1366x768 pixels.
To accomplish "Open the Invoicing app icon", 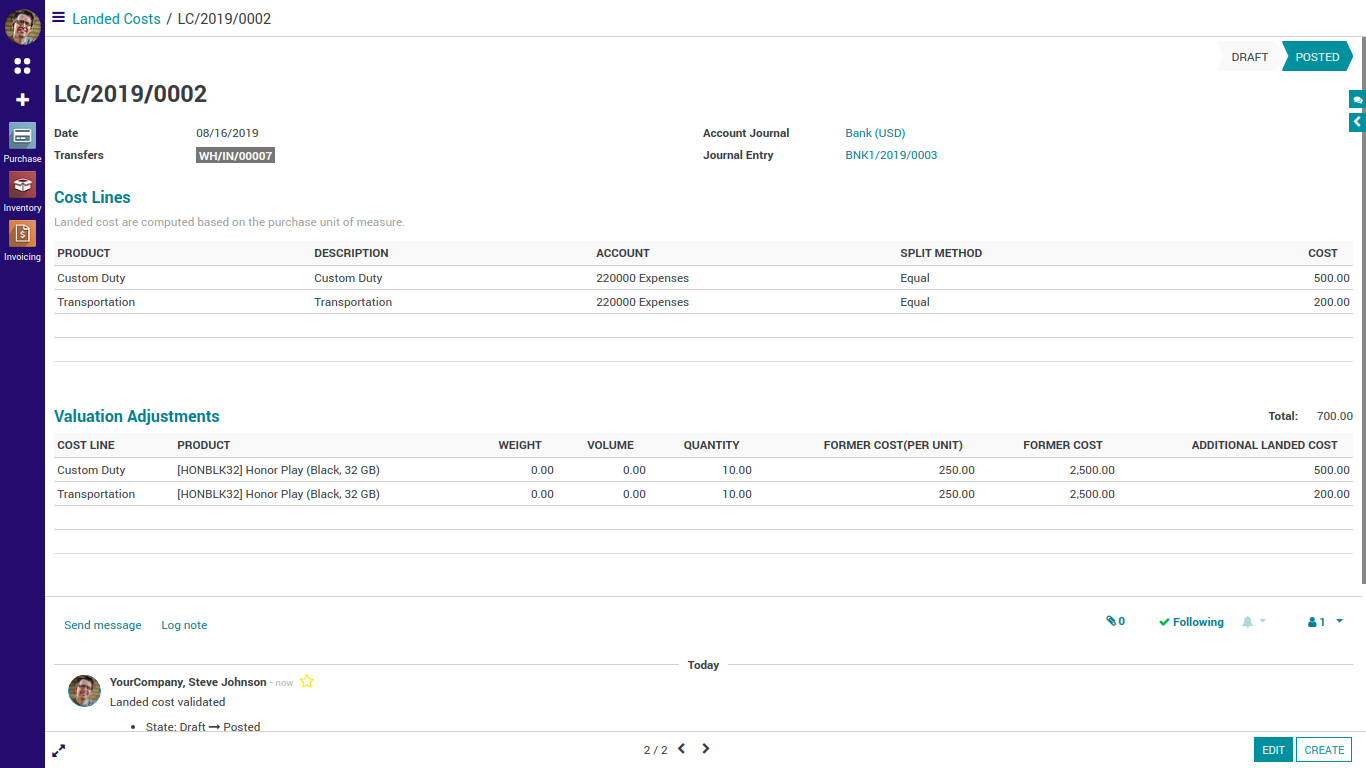I will tap(22, 234).
